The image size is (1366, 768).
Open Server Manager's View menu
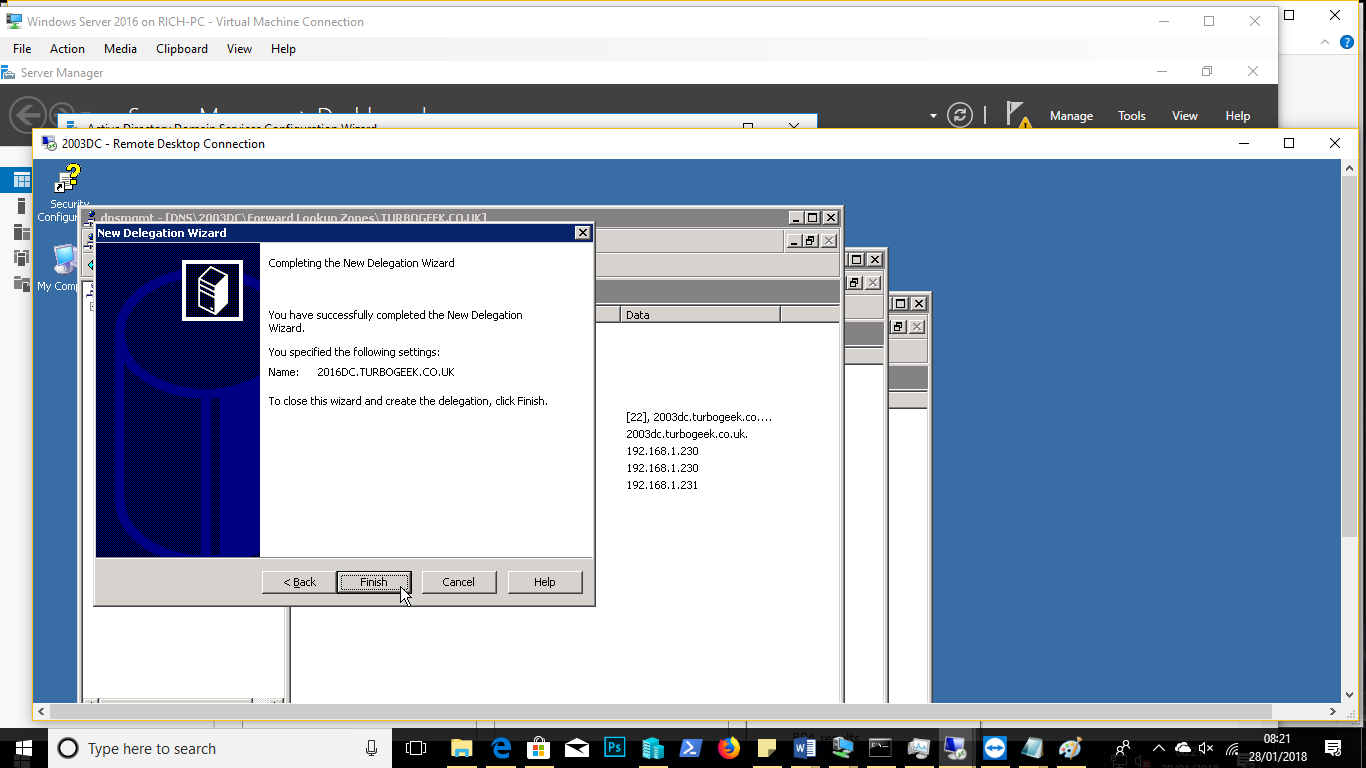1185,116
